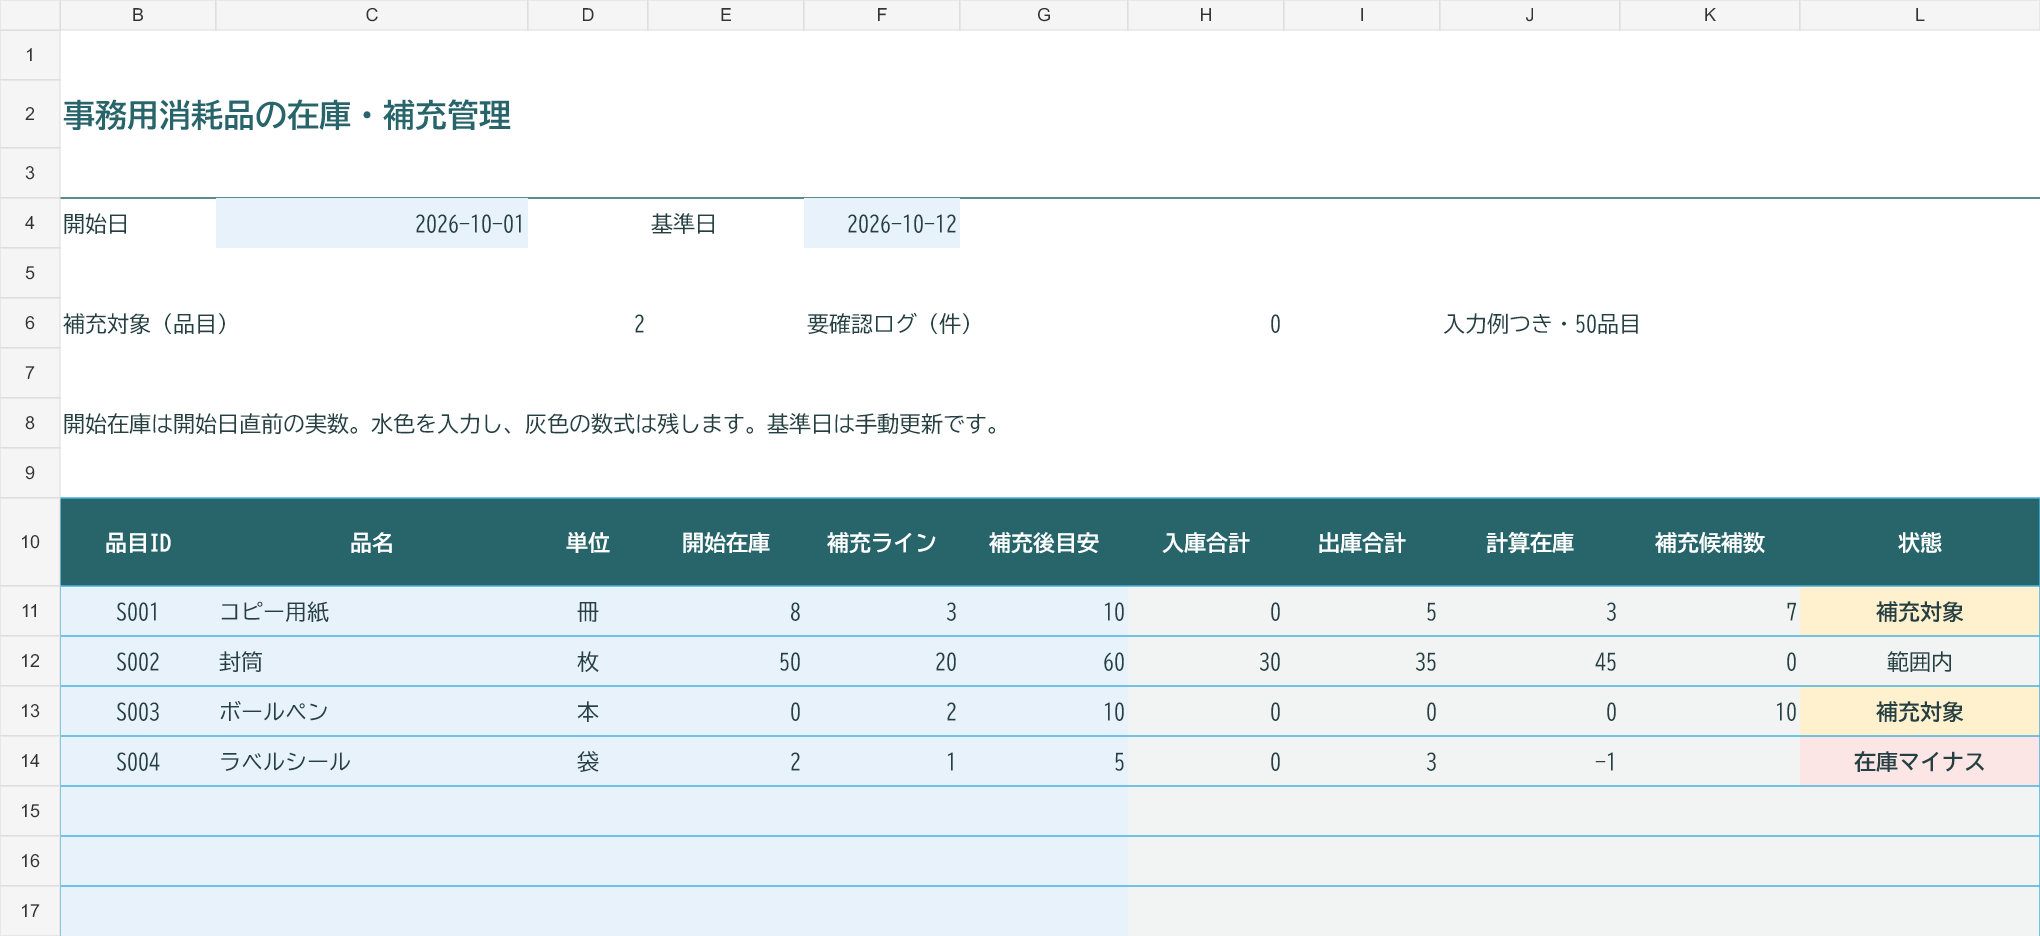
Task: Select the start date cell 2026-10-01
Action: click(x=372, y=223)
